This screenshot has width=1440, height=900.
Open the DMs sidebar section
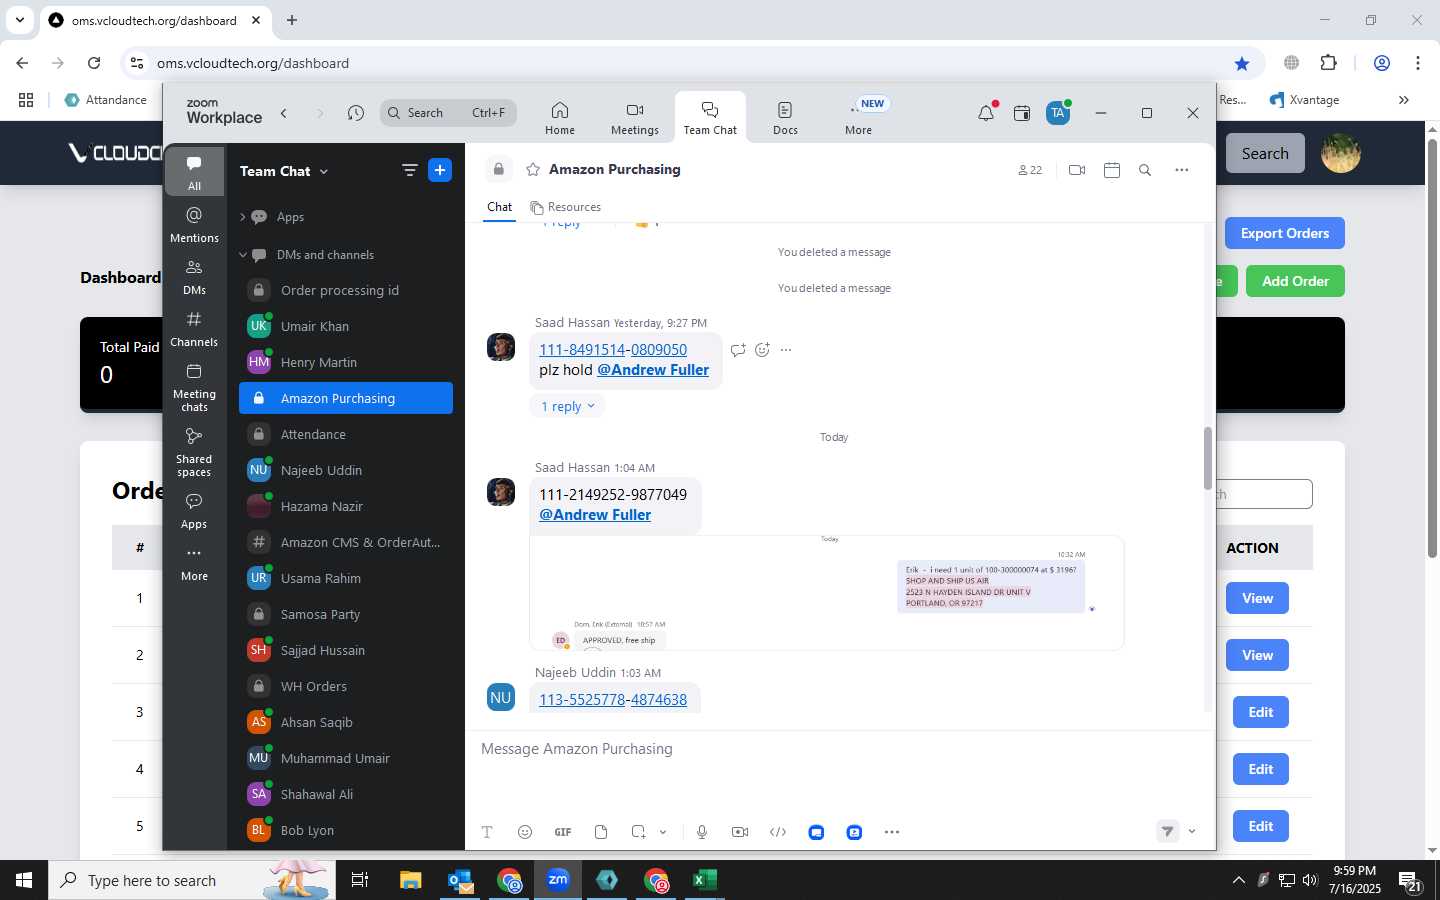[x=194, y=277]
